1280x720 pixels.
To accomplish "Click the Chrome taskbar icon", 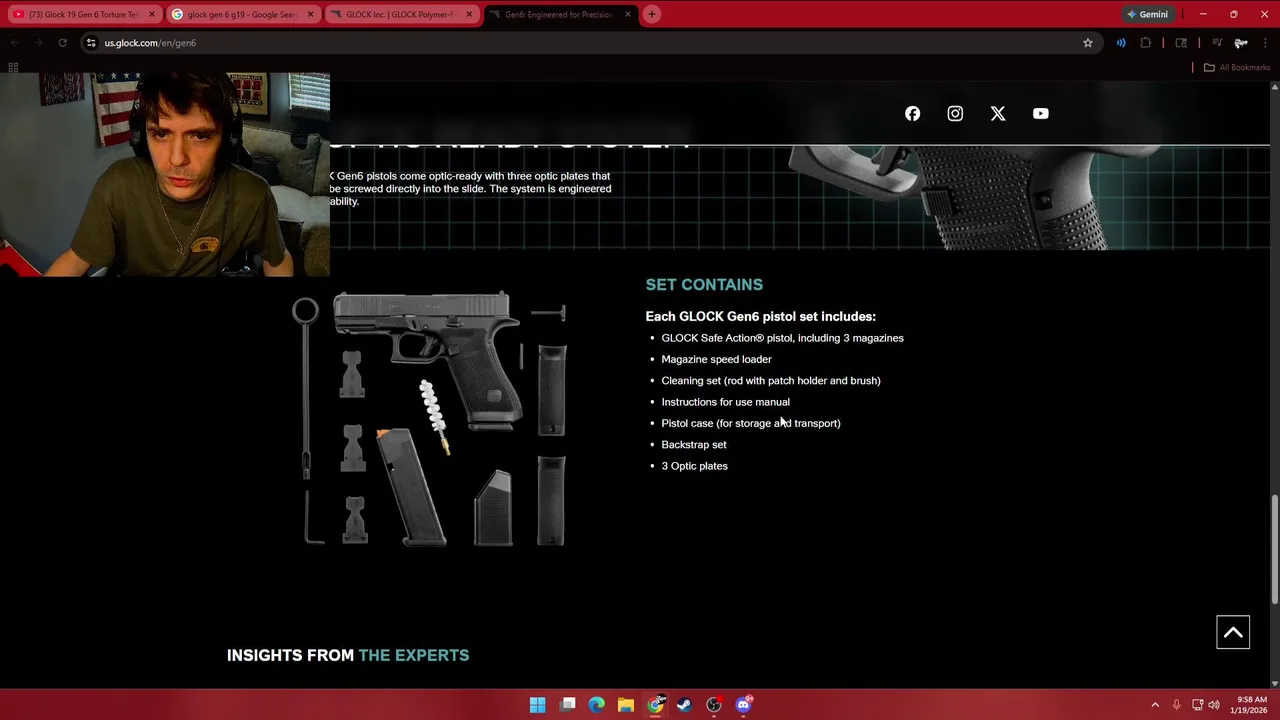I will pos(655,705).
